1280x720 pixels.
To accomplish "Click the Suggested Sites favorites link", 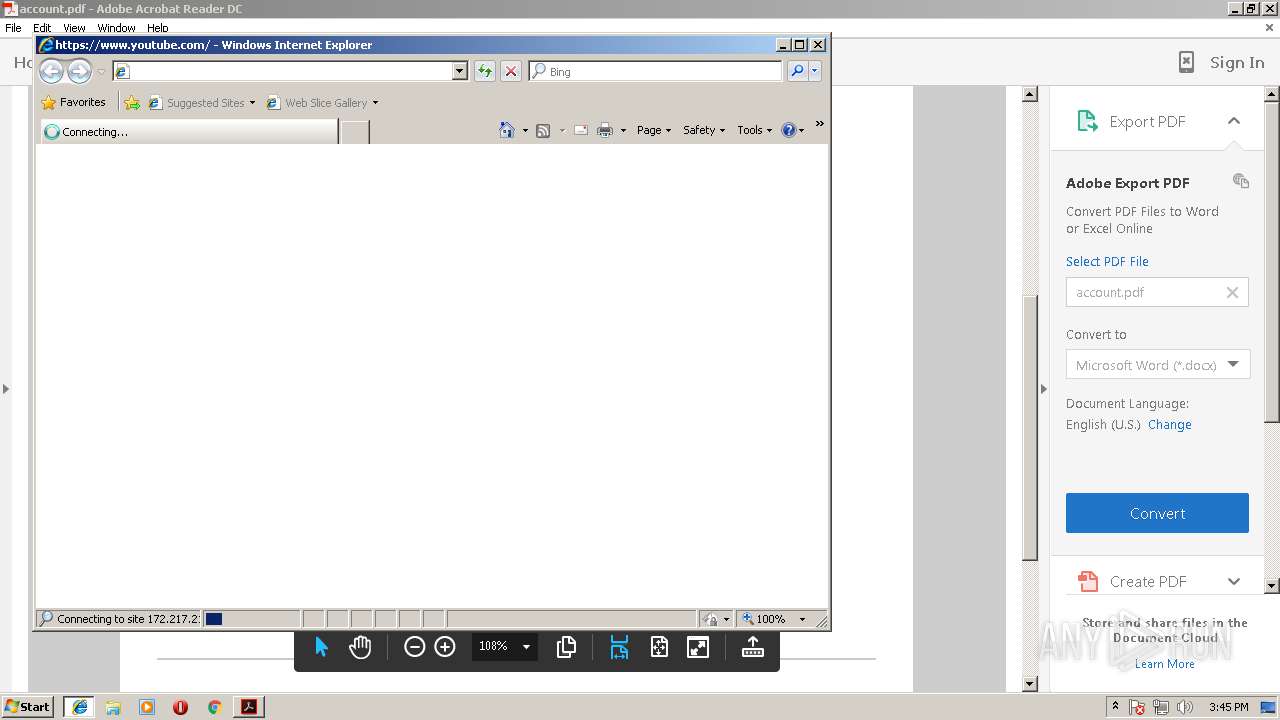I will [x=201, y=102].
